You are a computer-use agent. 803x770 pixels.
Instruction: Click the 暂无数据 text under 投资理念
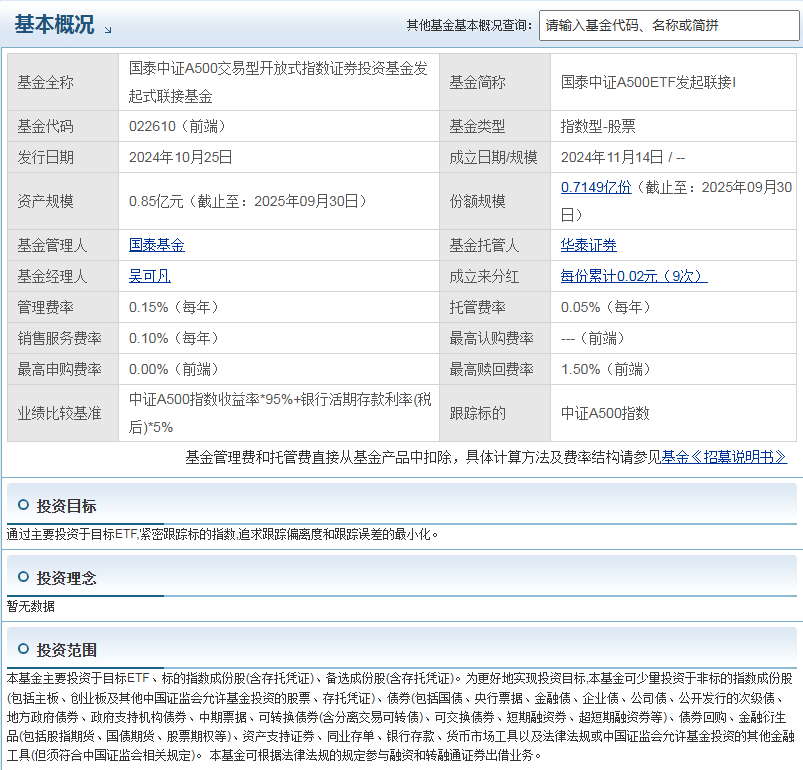31,607
